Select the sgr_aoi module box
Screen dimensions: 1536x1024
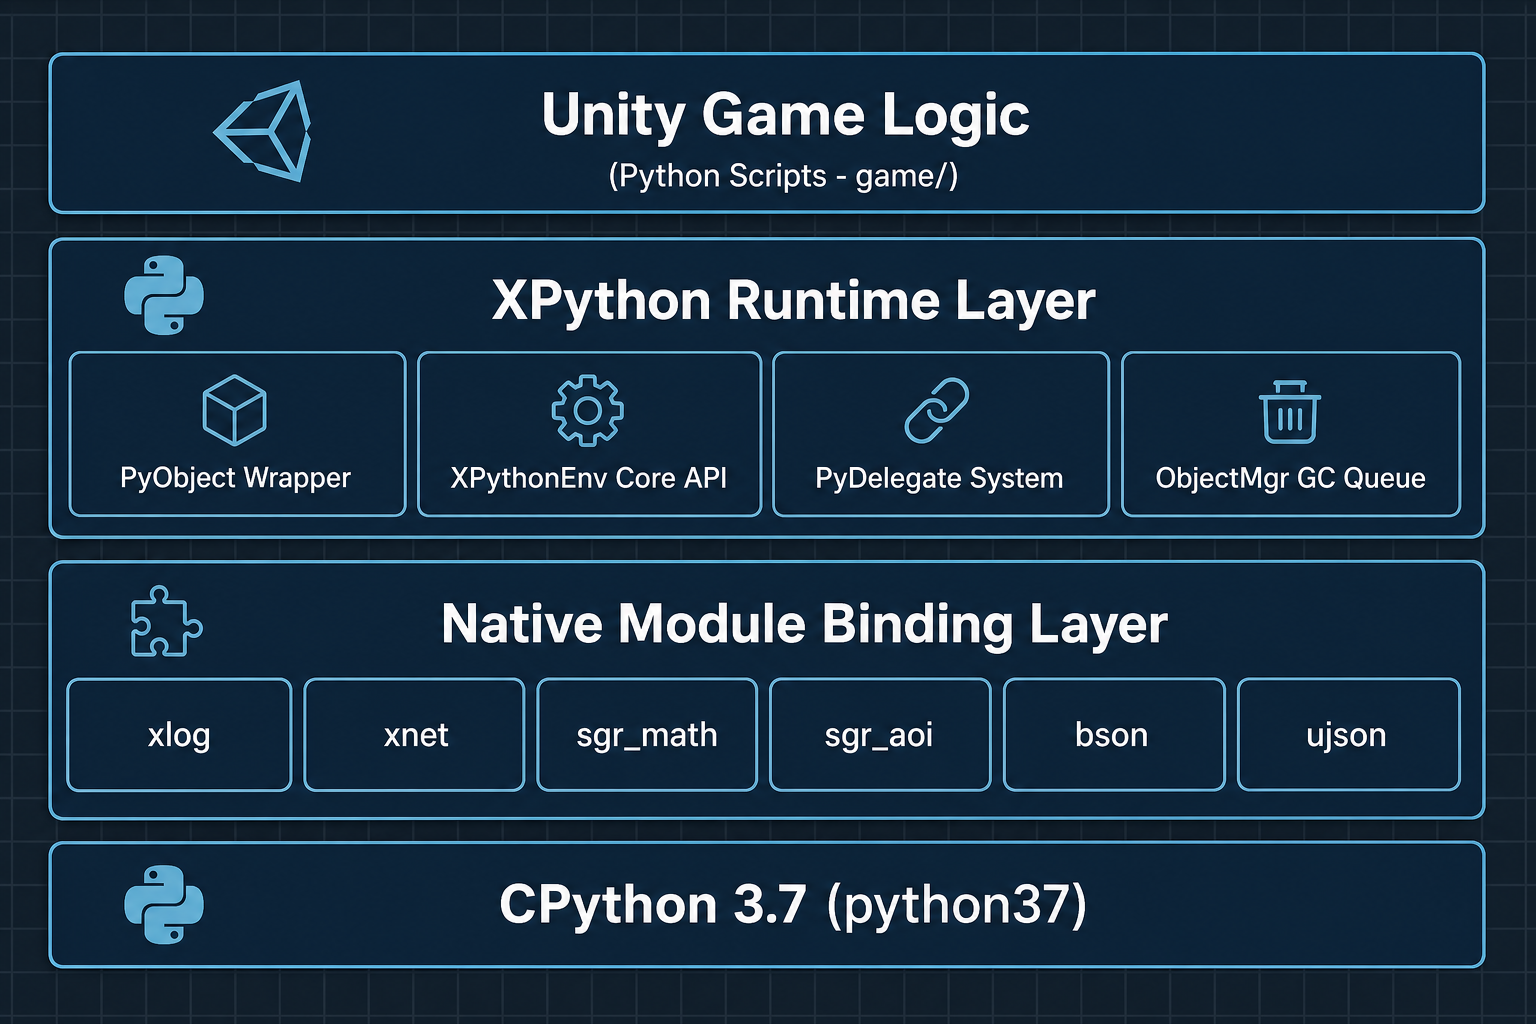point(880,735)
